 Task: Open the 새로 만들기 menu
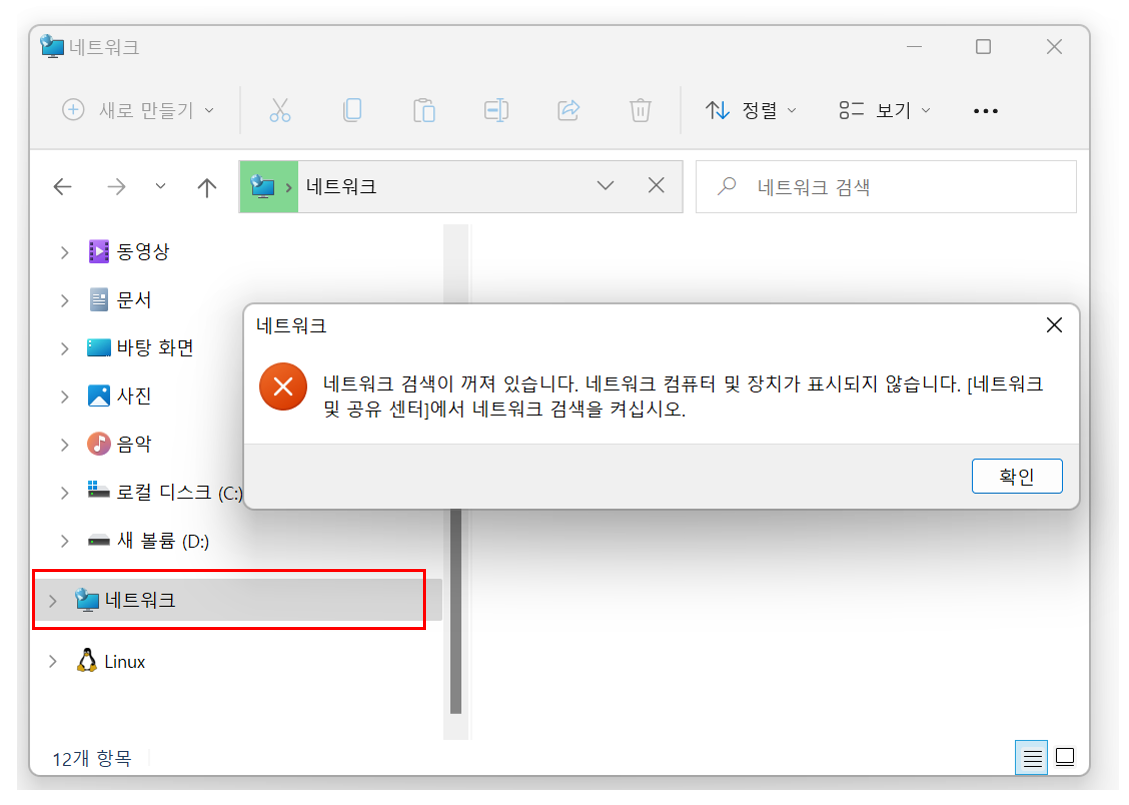pyautogui.click(x=138, y=110)
